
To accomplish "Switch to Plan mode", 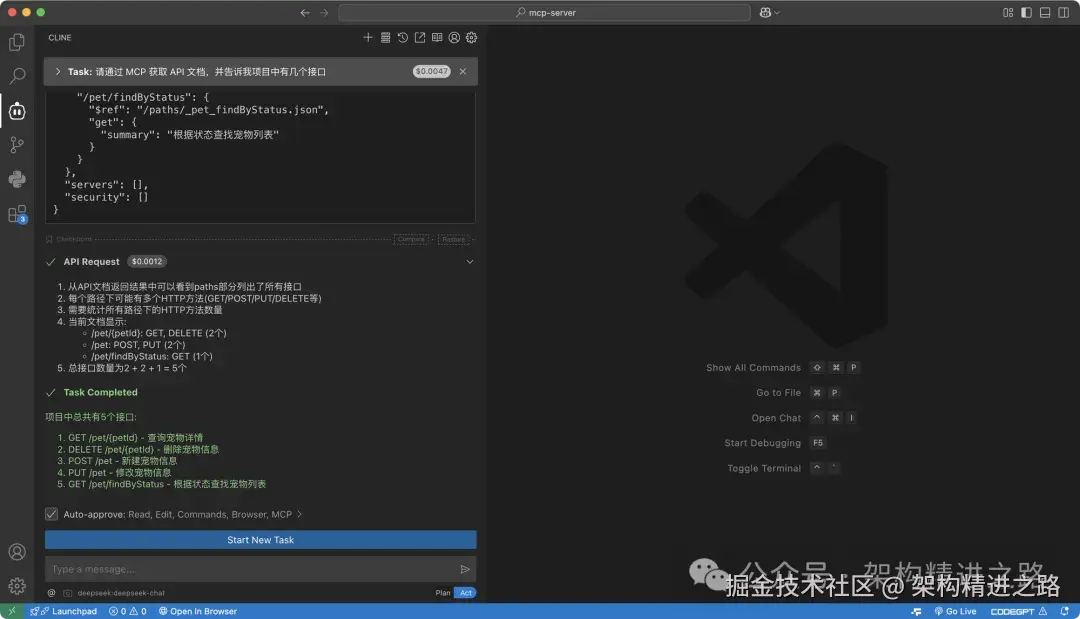I will point(443,593).
